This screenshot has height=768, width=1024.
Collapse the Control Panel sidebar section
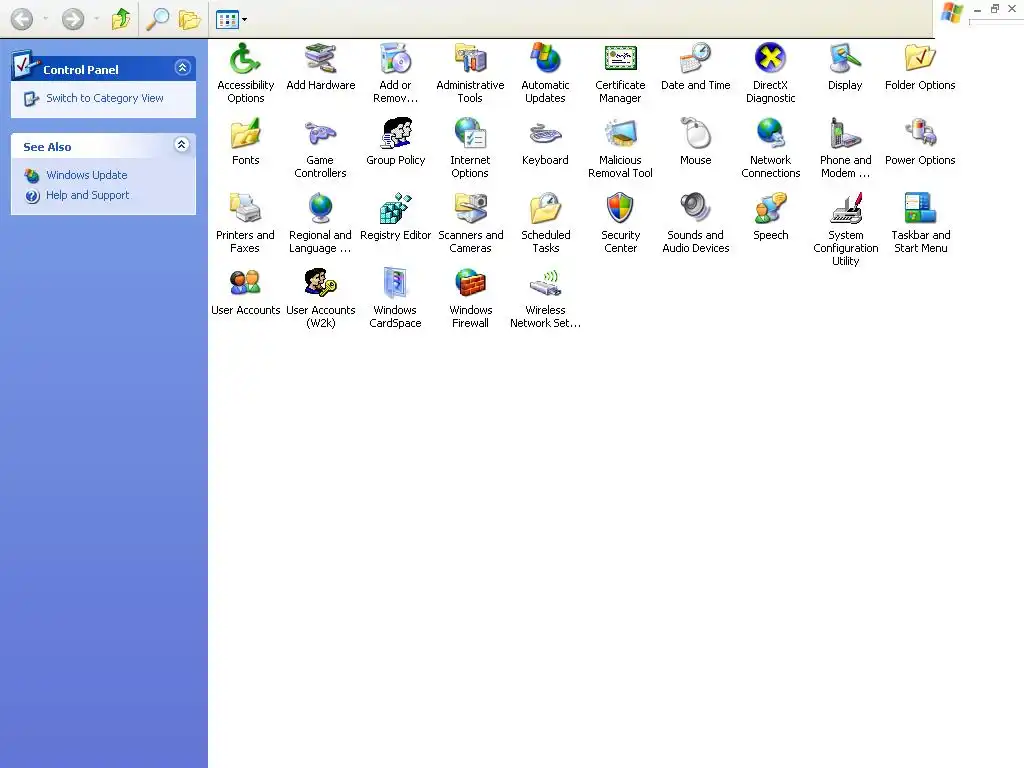[x=182, y=67]
